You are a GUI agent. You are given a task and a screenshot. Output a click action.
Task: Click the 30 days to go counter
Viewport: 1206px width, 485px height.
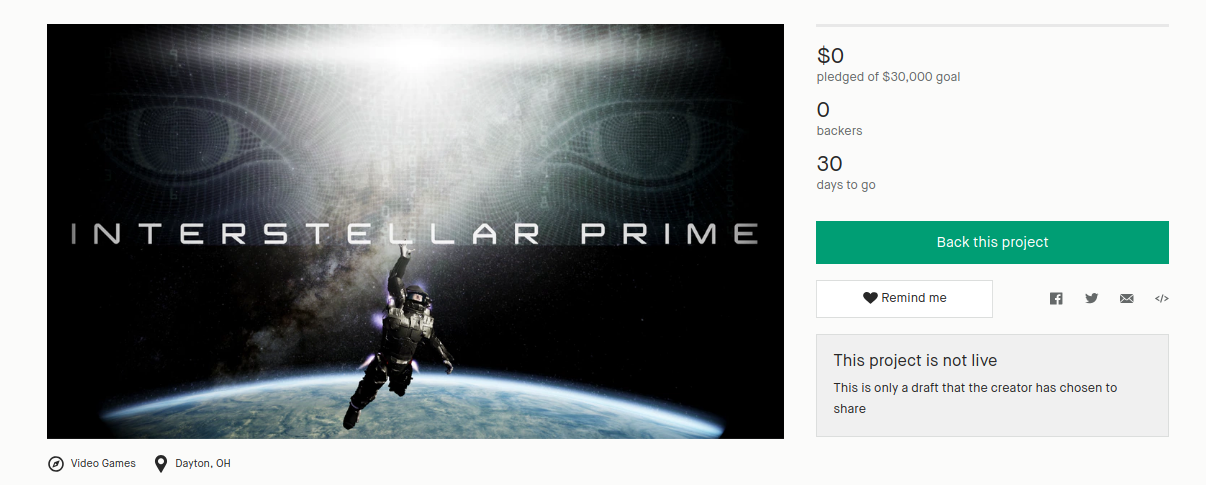click(x=830, y=164)
